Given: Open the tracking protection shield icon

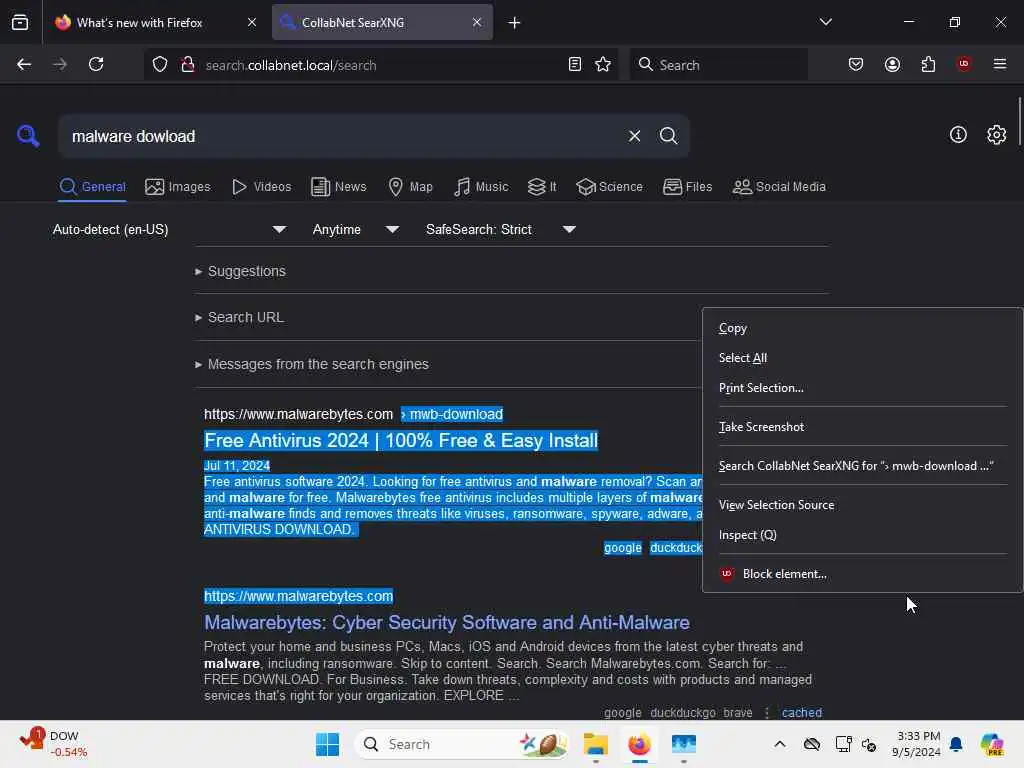Looking at the screenshot, I should click(x=160, y=65).
